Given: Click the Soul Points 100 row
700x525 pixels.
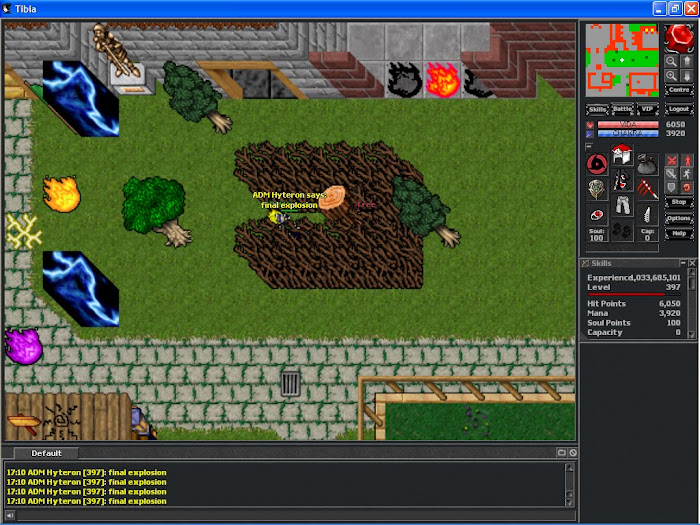Looking at the screenshot, I should click(x=633, y=323).
